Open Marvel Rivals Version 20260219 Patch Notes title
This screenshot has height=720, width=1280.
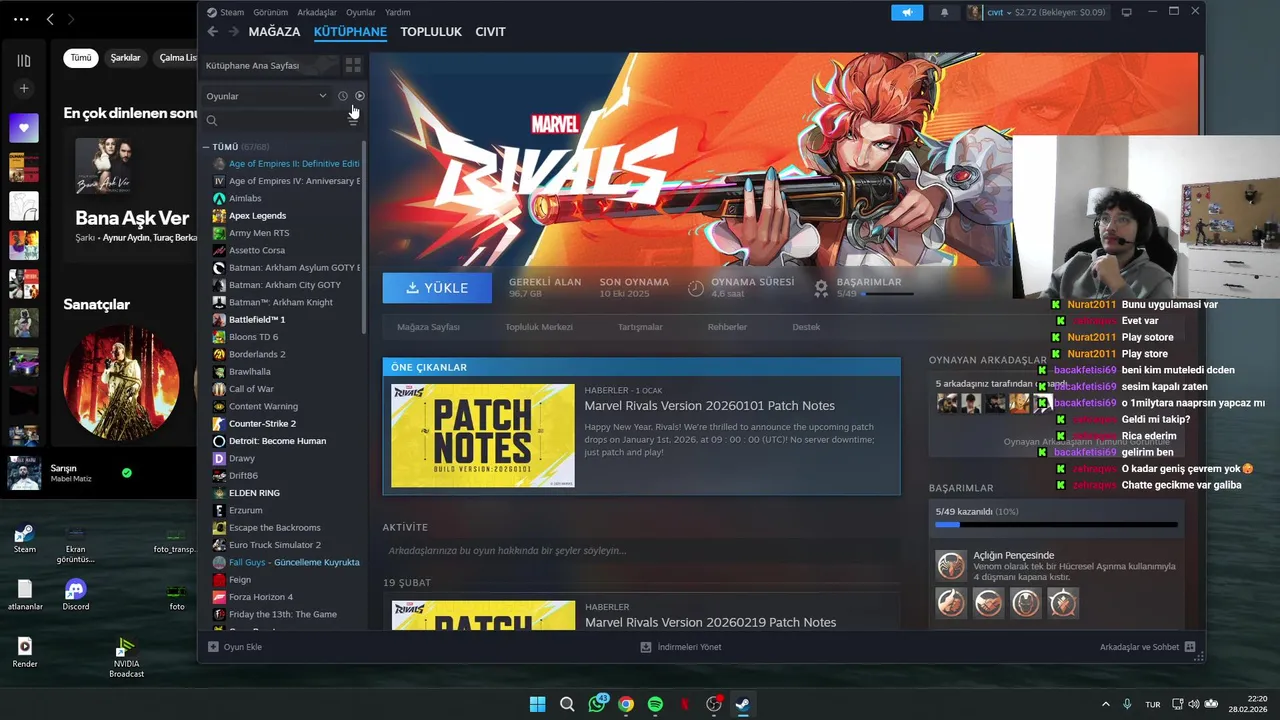click(710, 622)
